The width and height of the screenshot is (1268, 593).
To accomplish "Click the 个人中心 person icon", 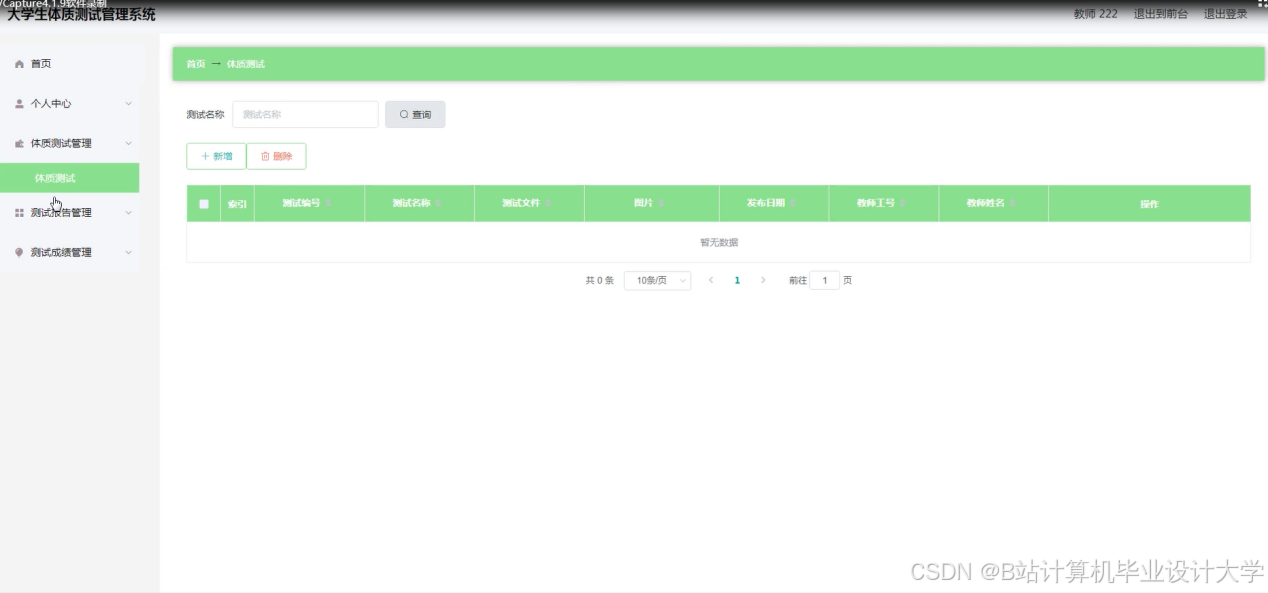I will coord(19,104).
